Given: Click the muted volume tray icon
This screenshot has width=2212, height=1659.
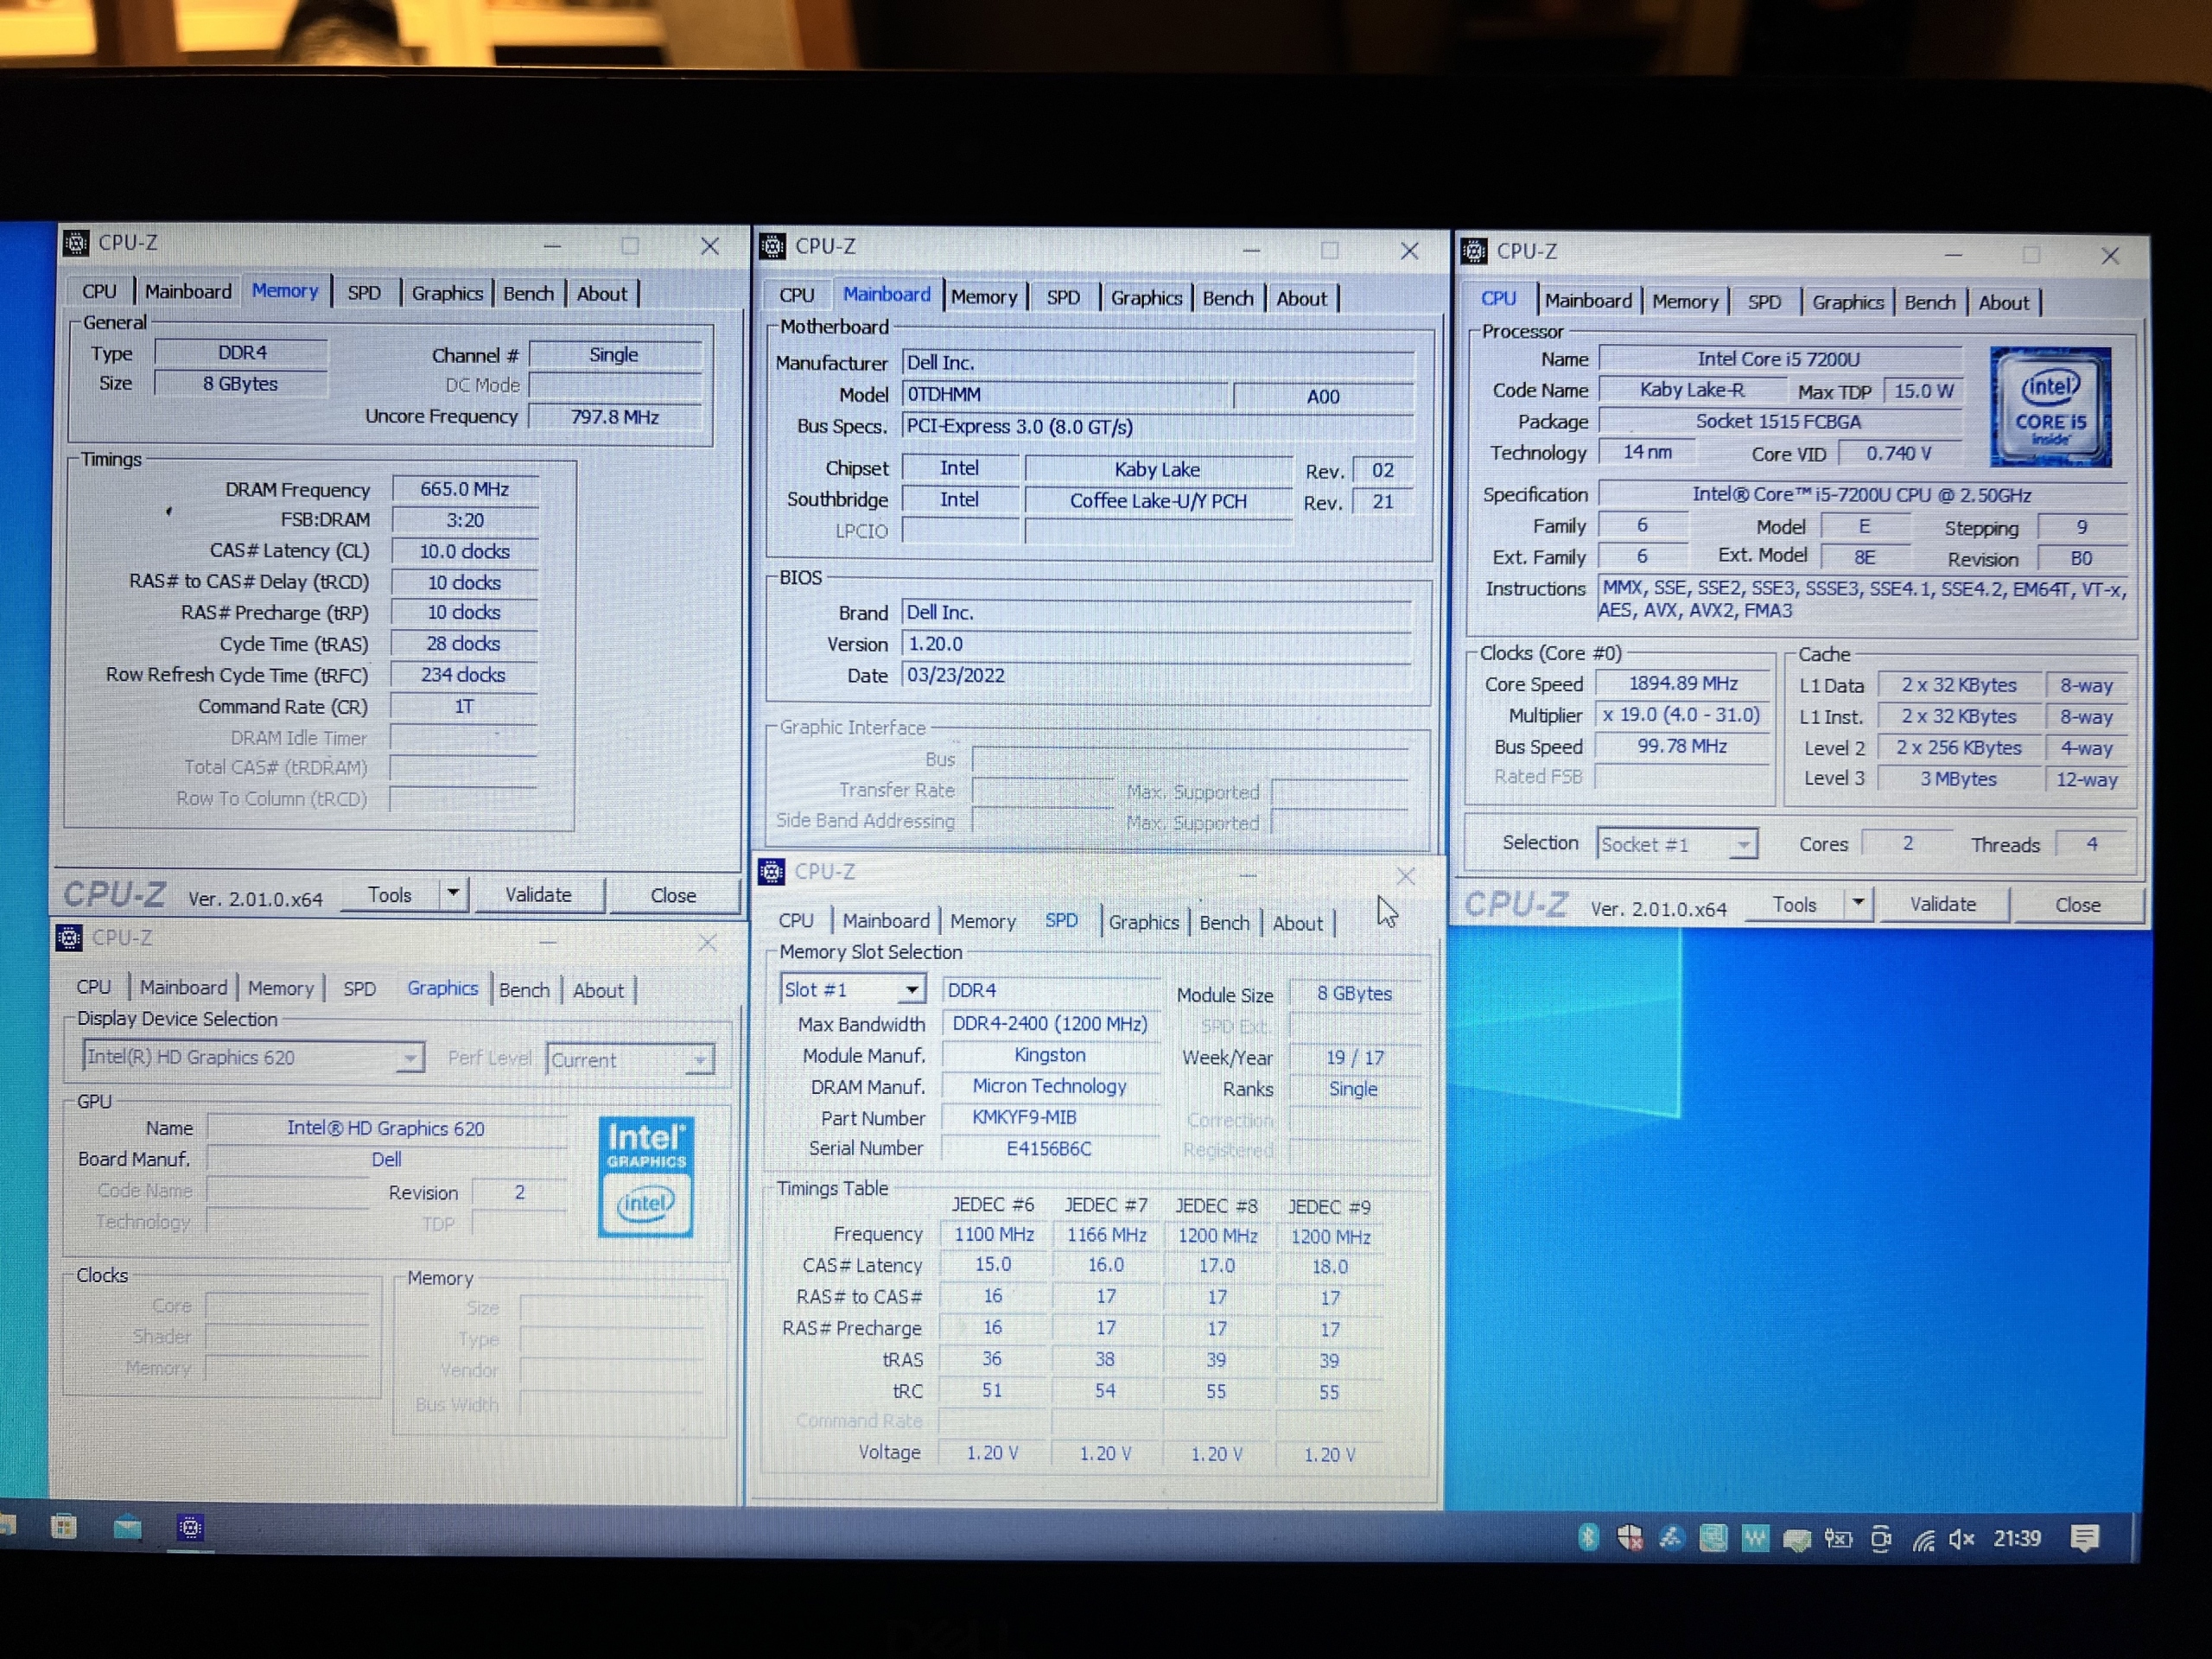Looking at the screenshot, I should (x=1961, y=1539).
